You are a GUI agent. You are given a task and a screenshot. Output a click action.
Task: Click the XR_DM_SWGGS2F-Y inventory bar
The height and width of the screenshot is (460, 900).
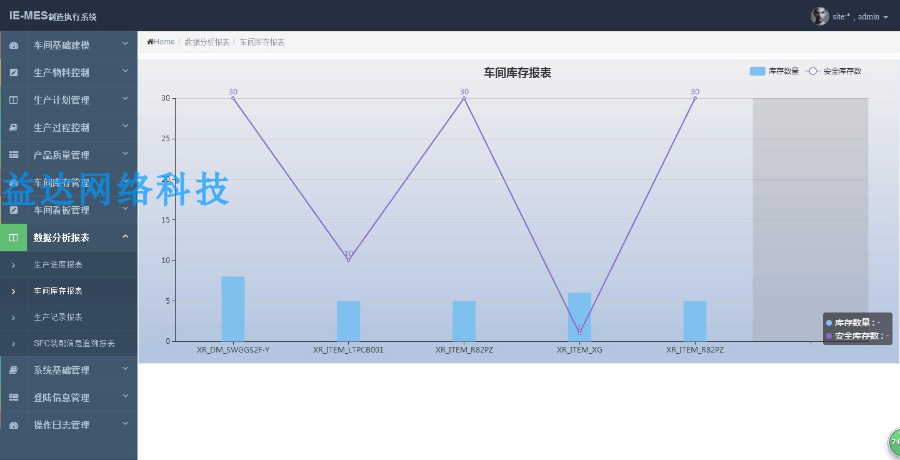tap(233, 309)
